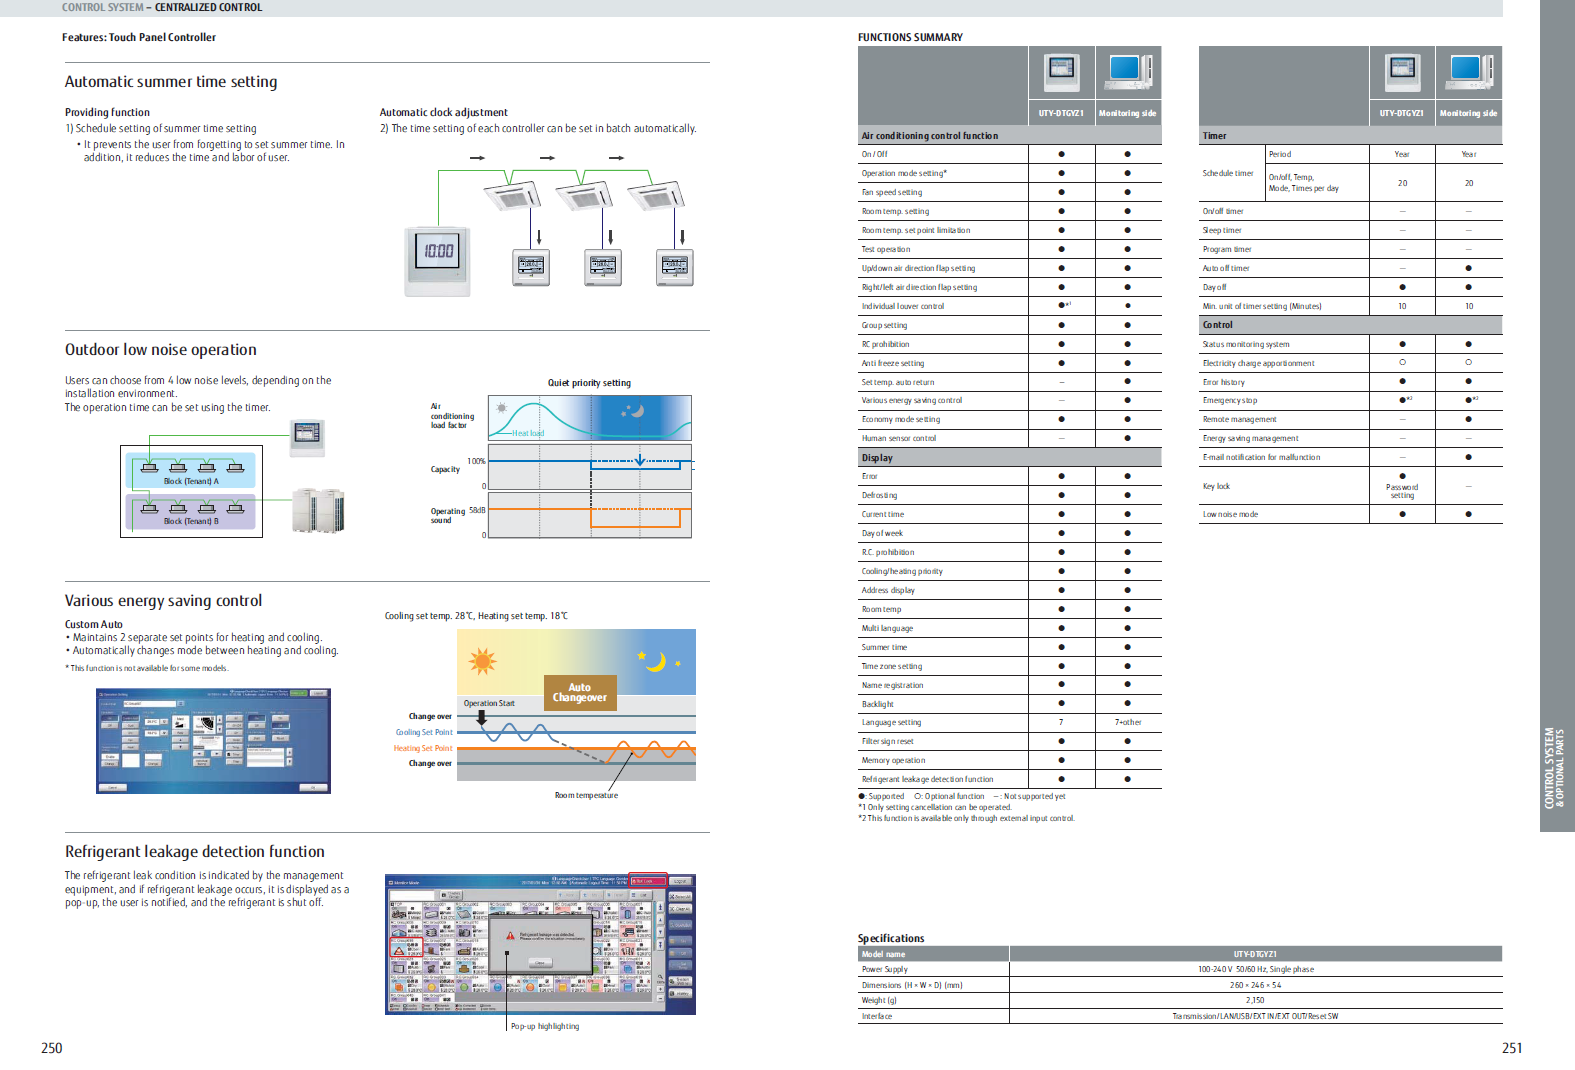Click 'E-mail notification for malfunction' row label
This screenshot has height=1070, width=1575.
[1261, 457]
